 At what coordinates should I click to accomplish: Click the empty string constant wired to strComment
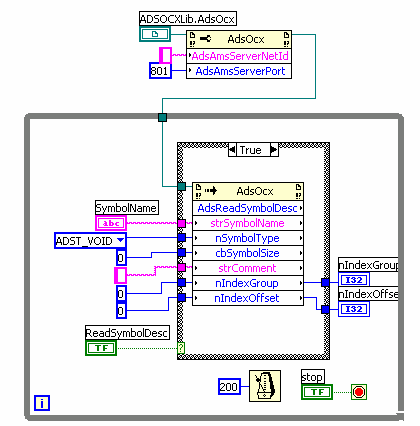pos(120,276)
